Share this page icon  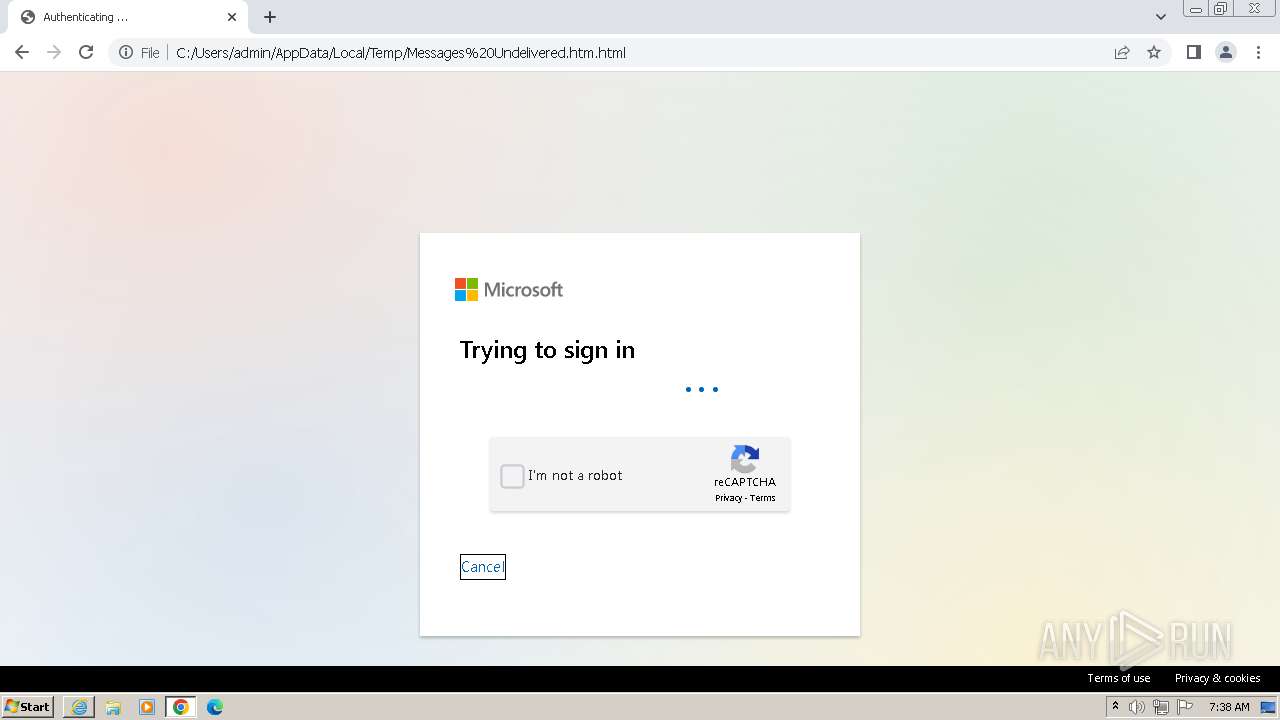point(1122,53)
